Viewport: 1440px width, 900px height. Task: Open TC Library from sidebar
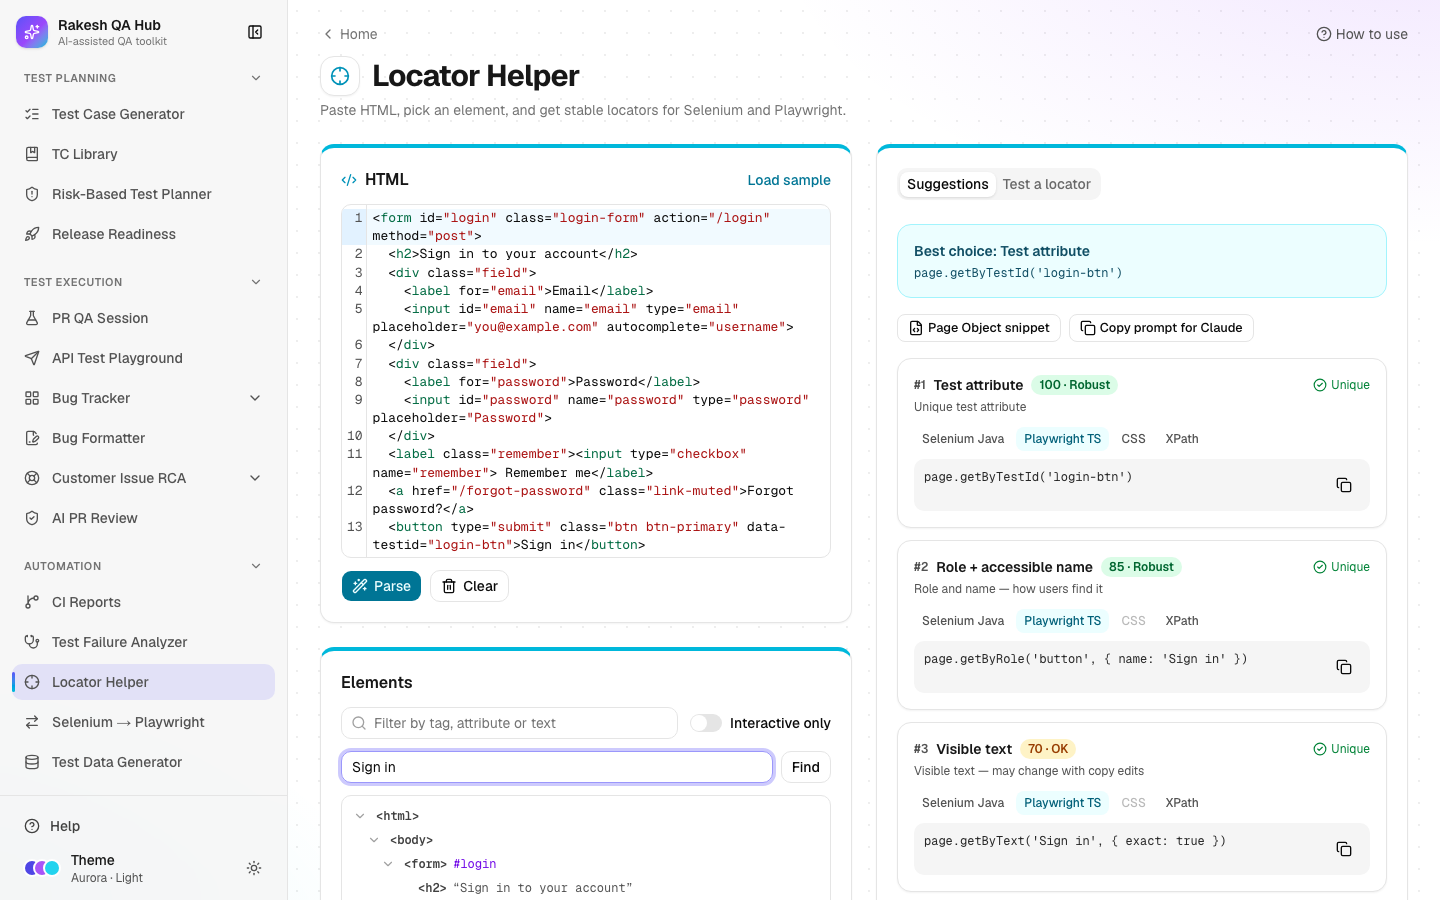[143, 154]
